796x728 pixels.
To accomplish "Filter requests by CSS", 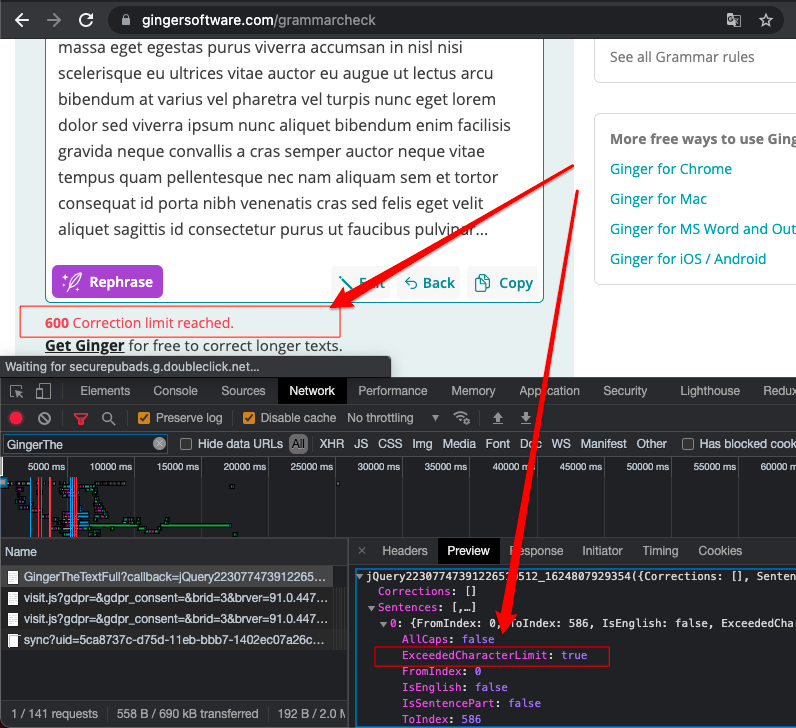I will coord(390,444).
